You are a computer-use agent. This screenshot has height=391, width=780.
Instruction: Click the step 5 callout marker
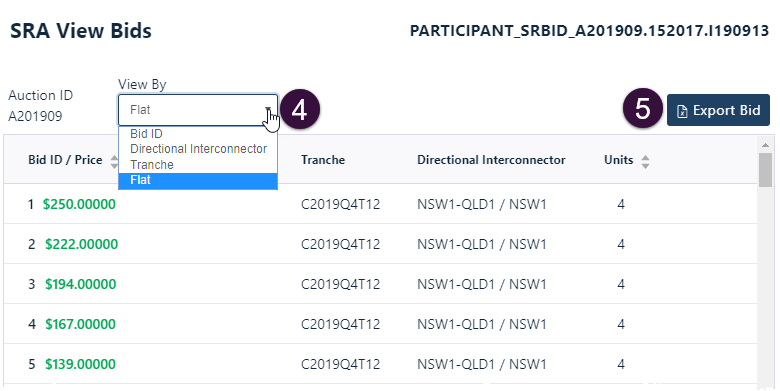pyautogui.click(x=642, y=109)
